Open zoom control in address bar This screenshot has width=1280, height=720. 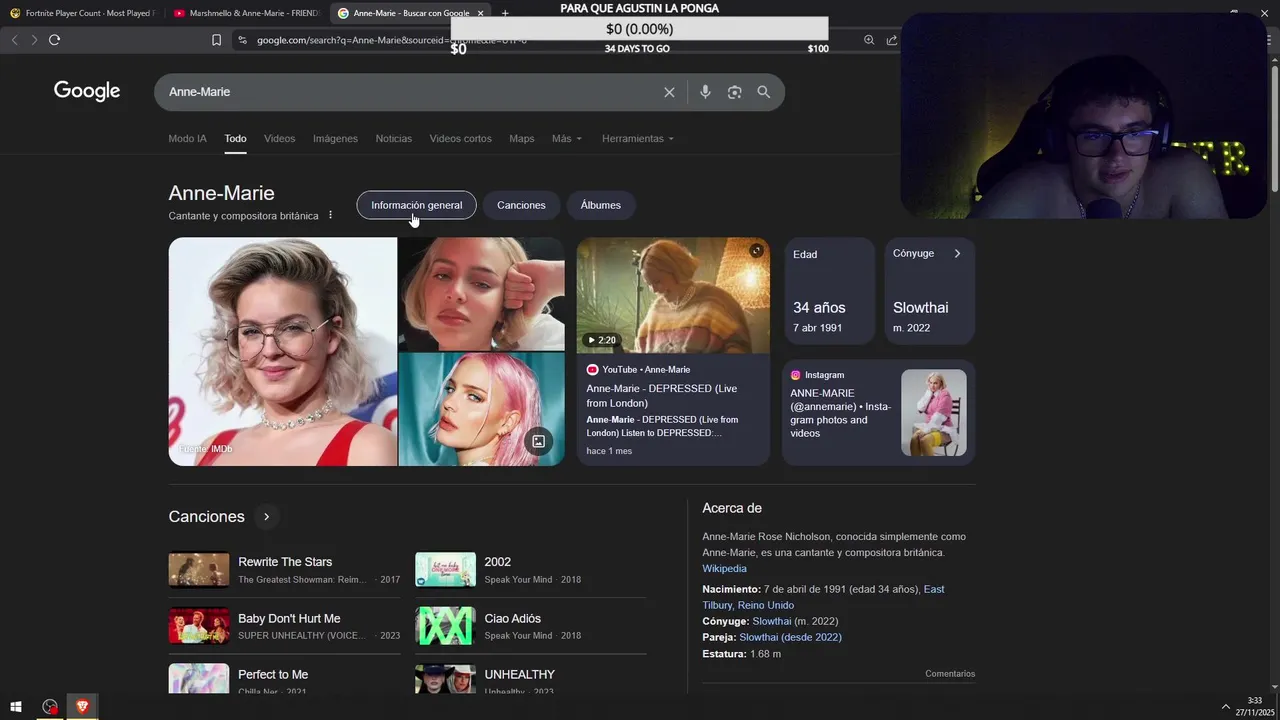point(868,40)
